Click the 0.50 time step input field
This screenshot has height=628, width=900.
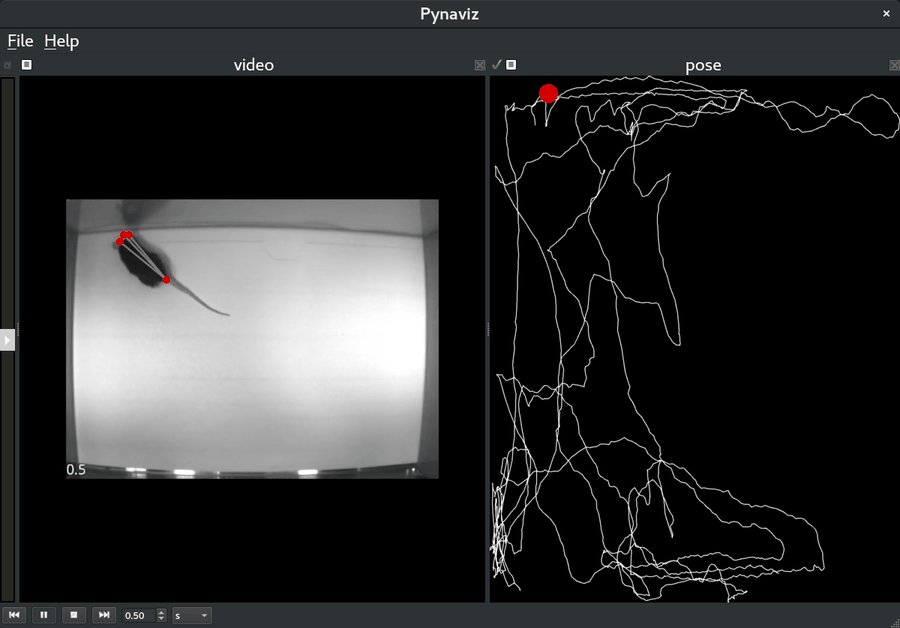(x=138, y=615)
